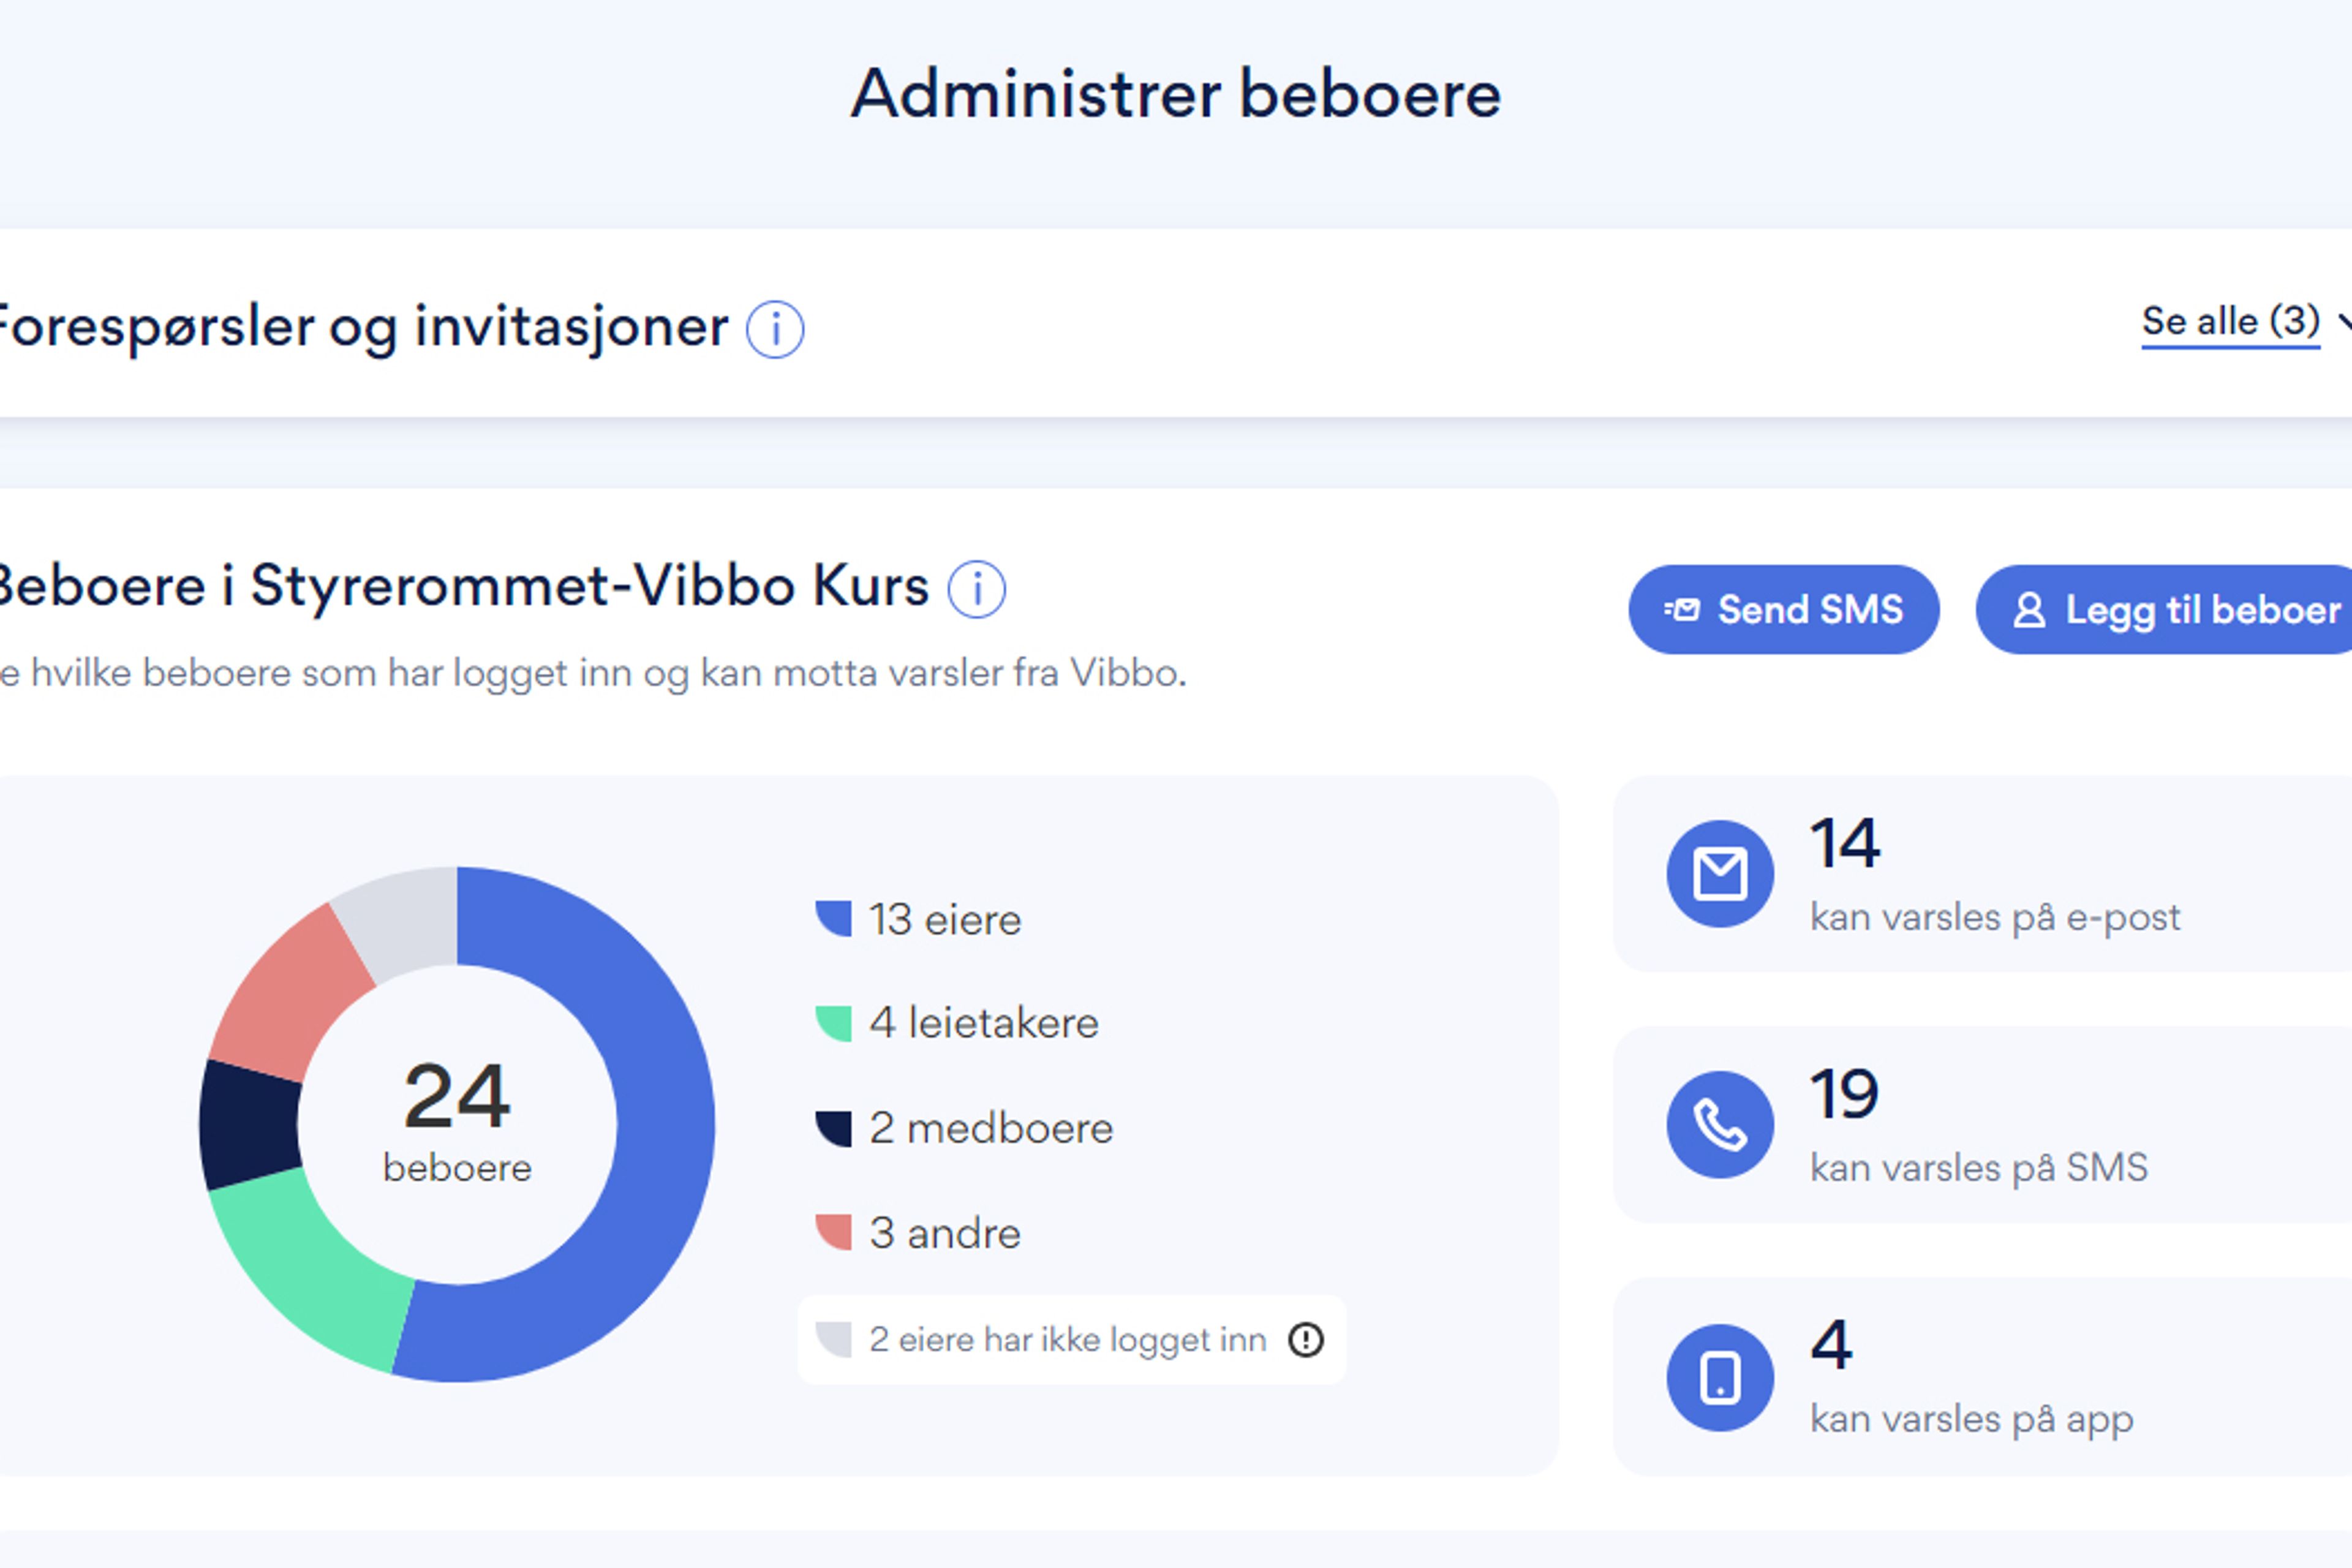The image size is (2352, 1568).
Task: Click info icon beside Beboere i Styrerommet-Vibbo Kurs
Action: coord(976,589)
